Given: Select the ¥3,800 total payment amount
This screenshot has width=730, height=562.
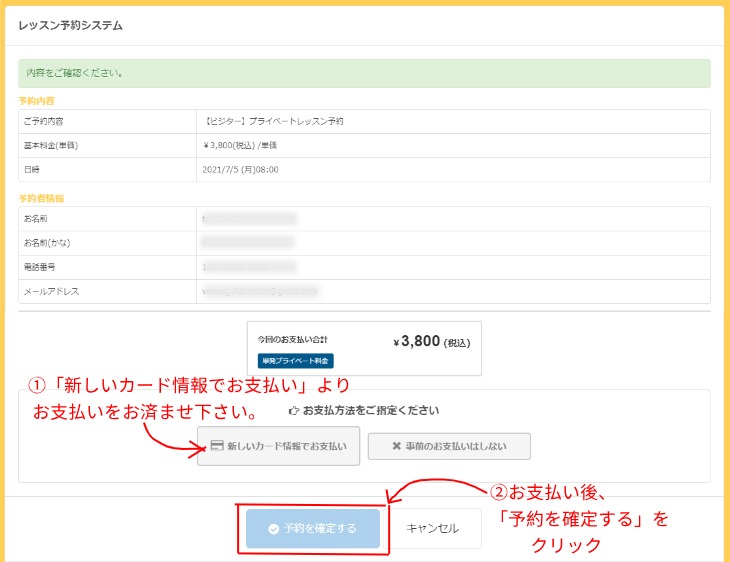Looking at the screenshot, I should (x=417, y=341).
